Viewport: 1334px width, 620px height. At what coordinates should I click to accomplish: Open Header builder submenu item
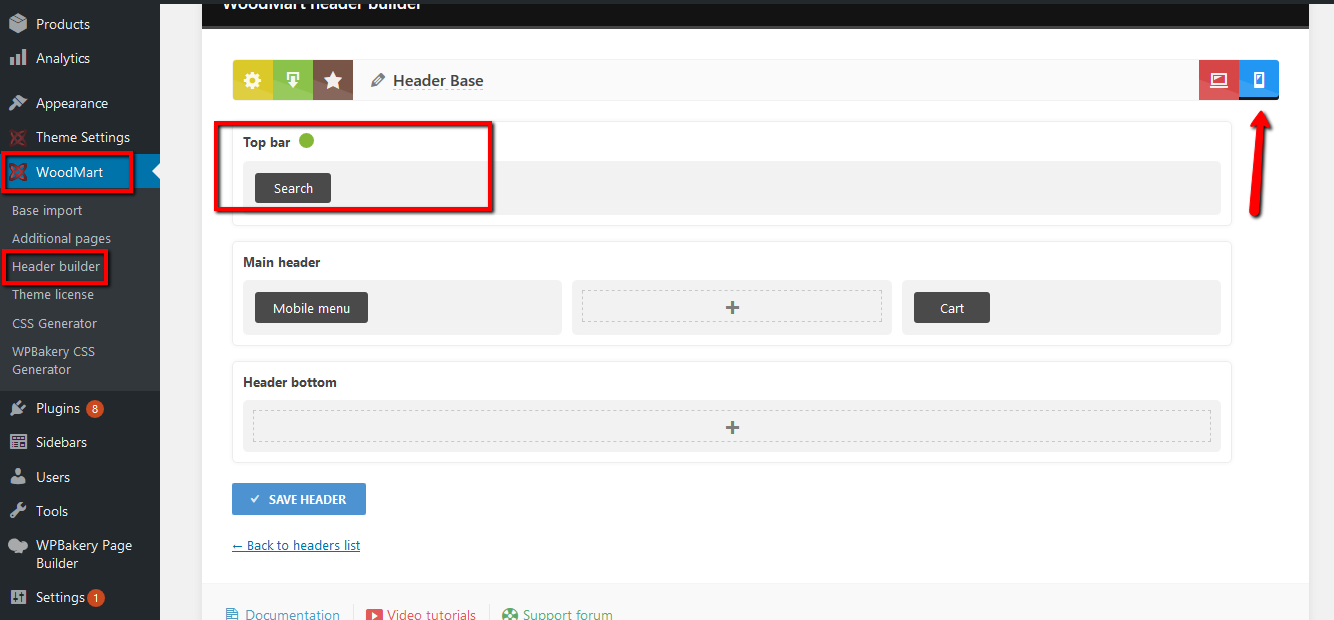pyautogui.click(x=56, y=267)
